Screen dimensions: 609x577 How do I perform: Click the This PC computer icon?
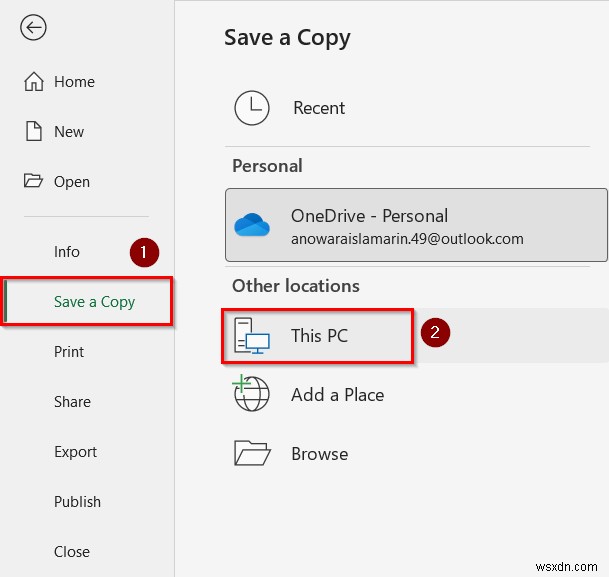(x=252, y=336)
